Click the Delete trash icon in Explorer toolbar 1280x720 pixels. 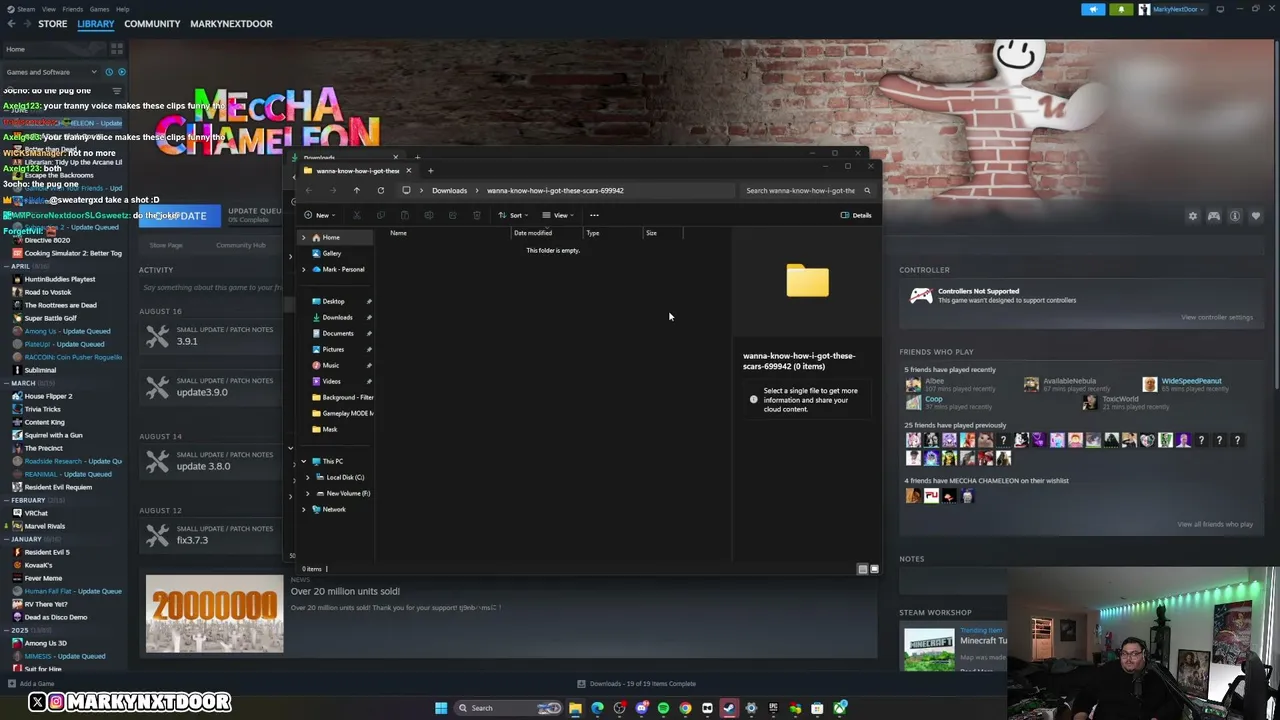pyautogui.click(x=476, y=215)
